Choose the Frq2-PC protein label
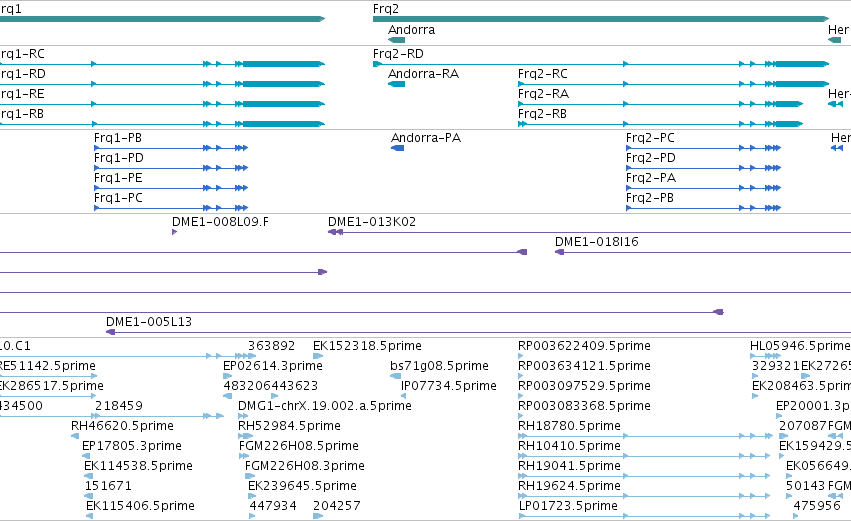This screenshot has width=851, height=521. pos(650,138)
